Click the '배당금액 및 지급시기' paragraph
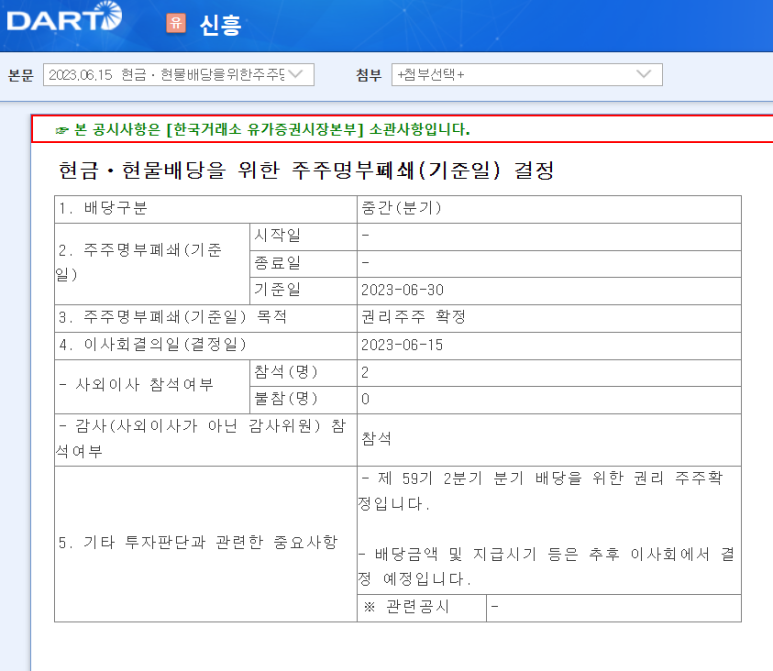The image size is (773, 671). (546, 566)
